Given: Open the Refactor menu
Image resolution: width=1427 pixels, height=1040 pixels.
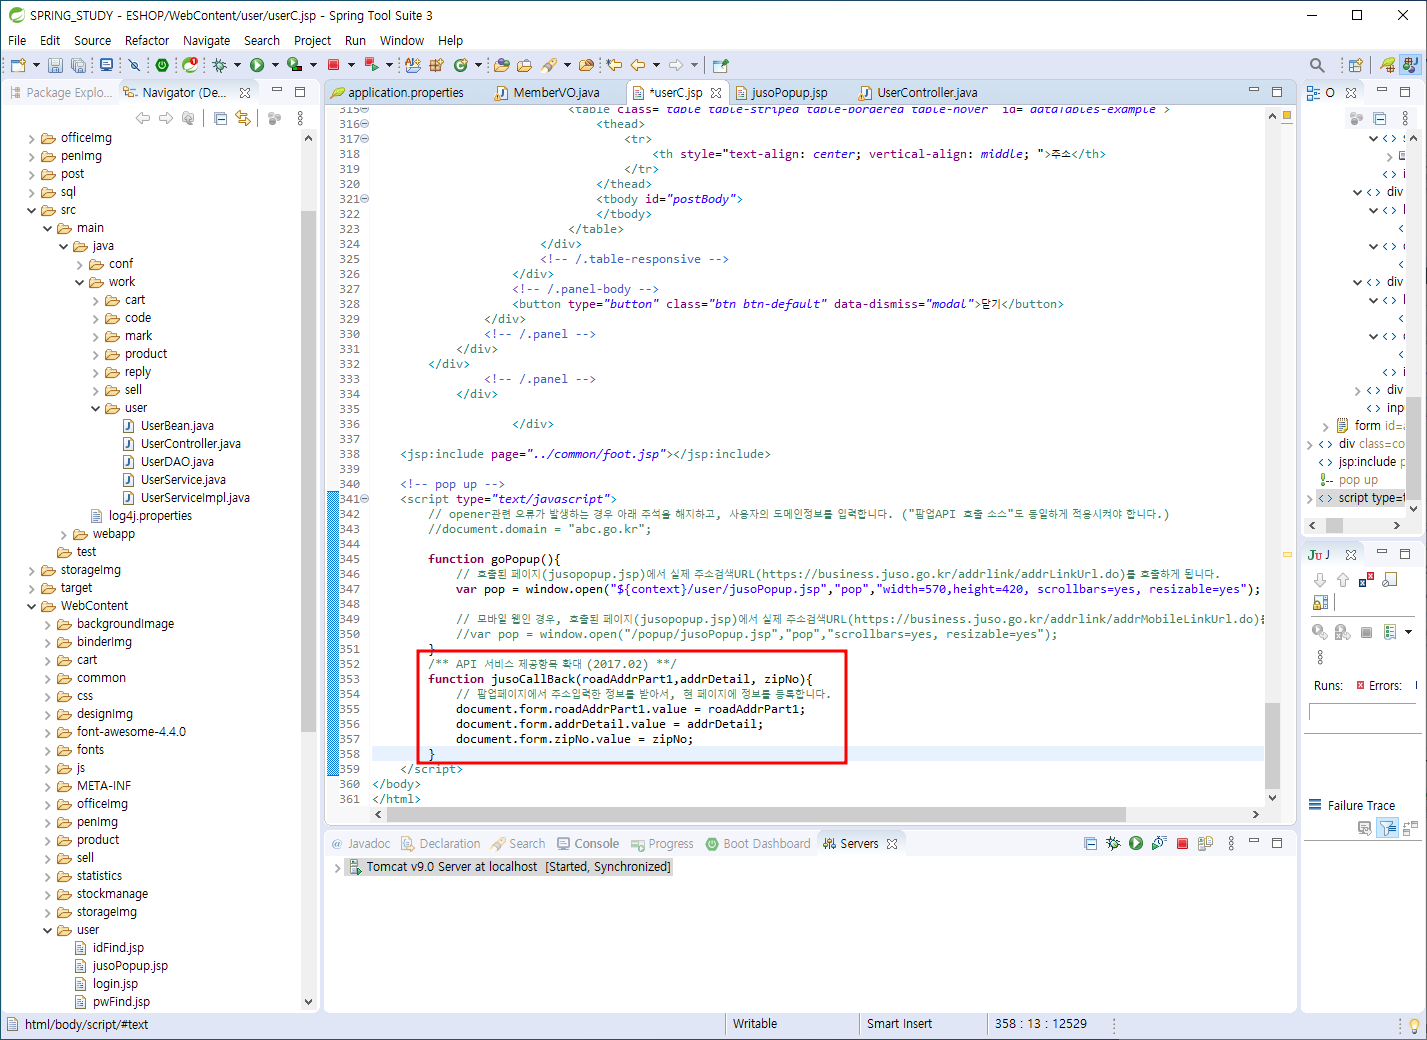Looking at the screenshot, I should 147,40.
